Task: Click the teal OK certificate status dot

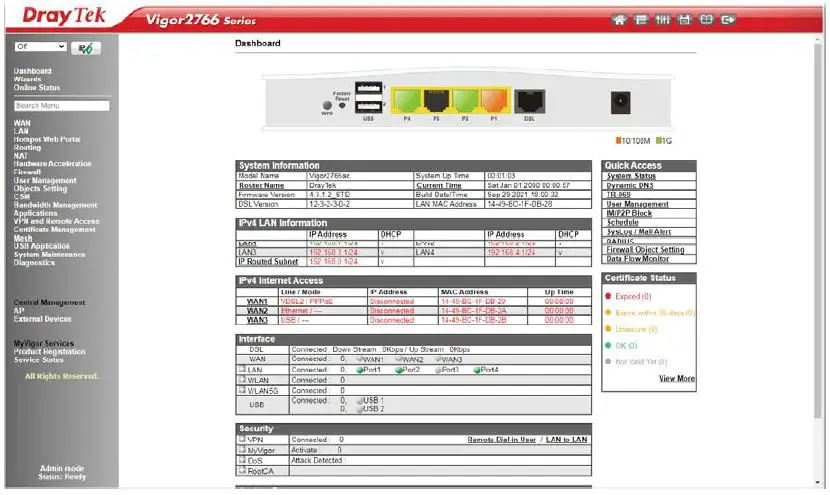Action: [608, 346]
